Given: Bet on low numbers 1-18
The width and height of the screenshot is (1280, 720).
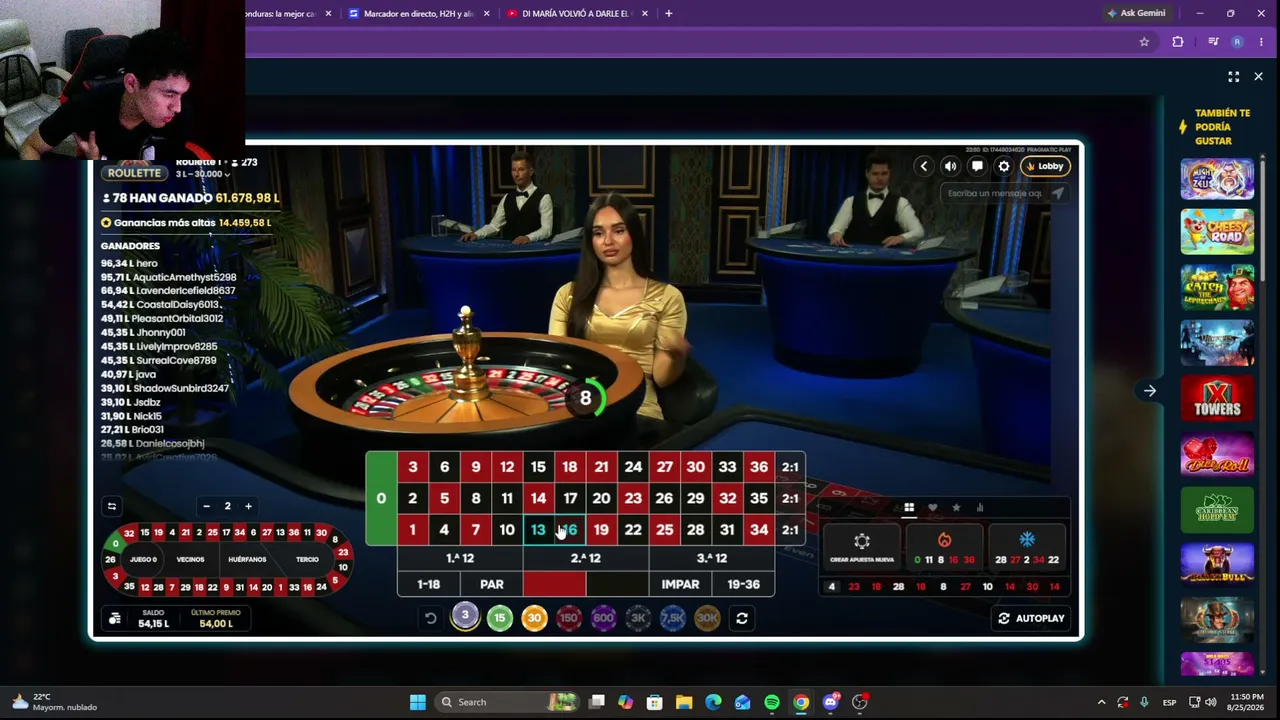Looking at the screenshot, I should point(429,584).
